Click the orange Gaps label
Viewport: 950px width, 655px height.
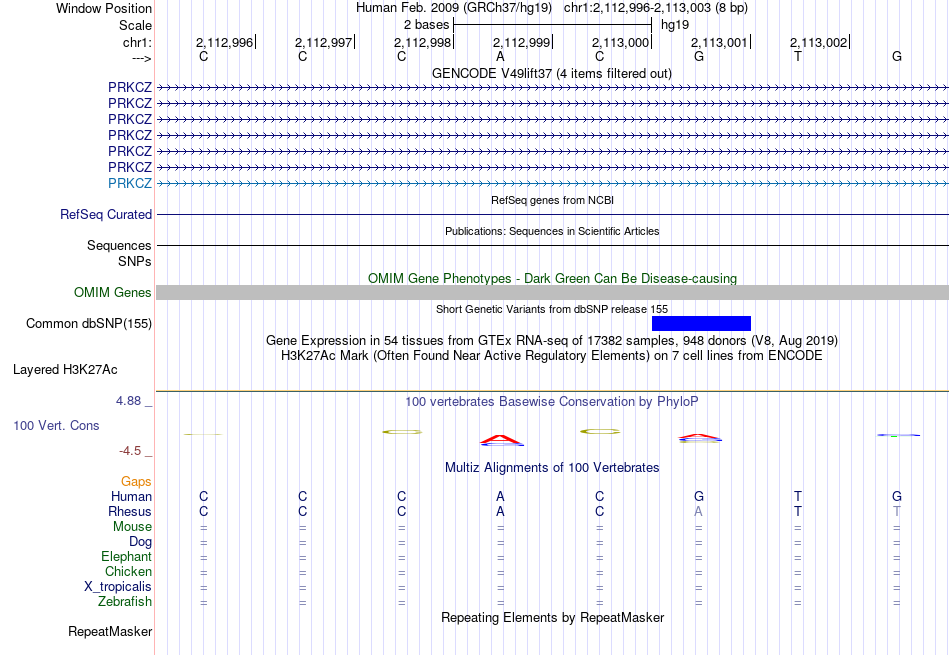click(136, 481)
